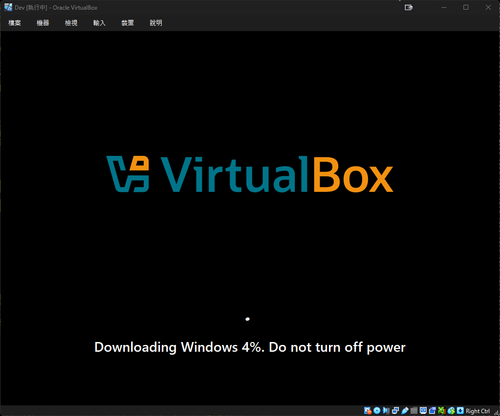Viewport: 500px width, 416px height.
Task: Open the 裝置 (Devices) menu
Action: click(127, 23)
